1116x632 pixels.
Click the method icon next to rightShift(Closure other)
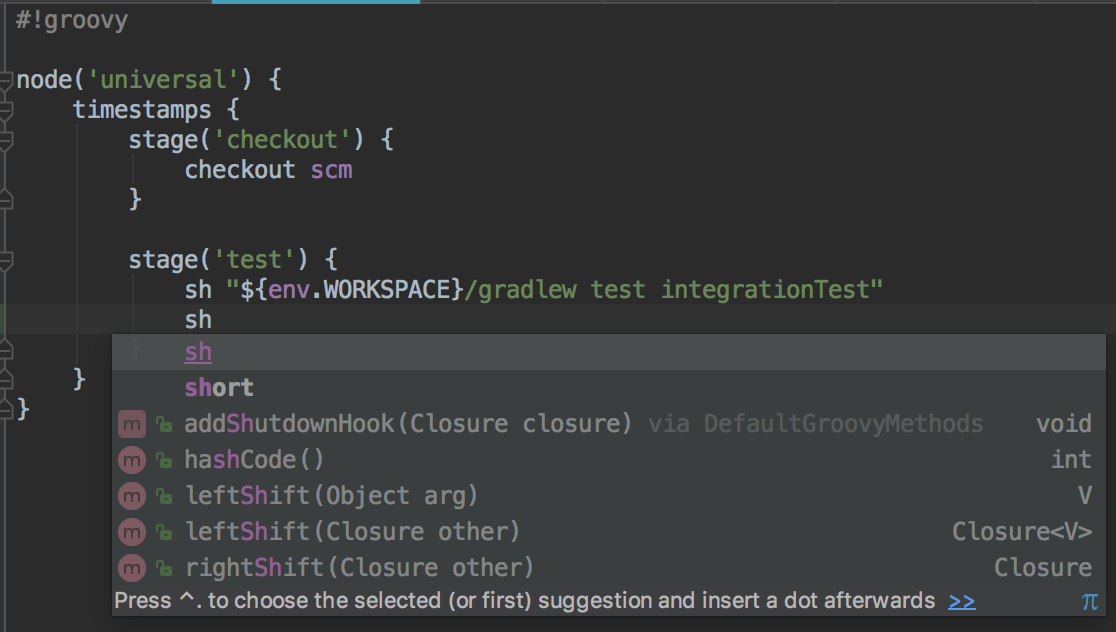(130, 567)
